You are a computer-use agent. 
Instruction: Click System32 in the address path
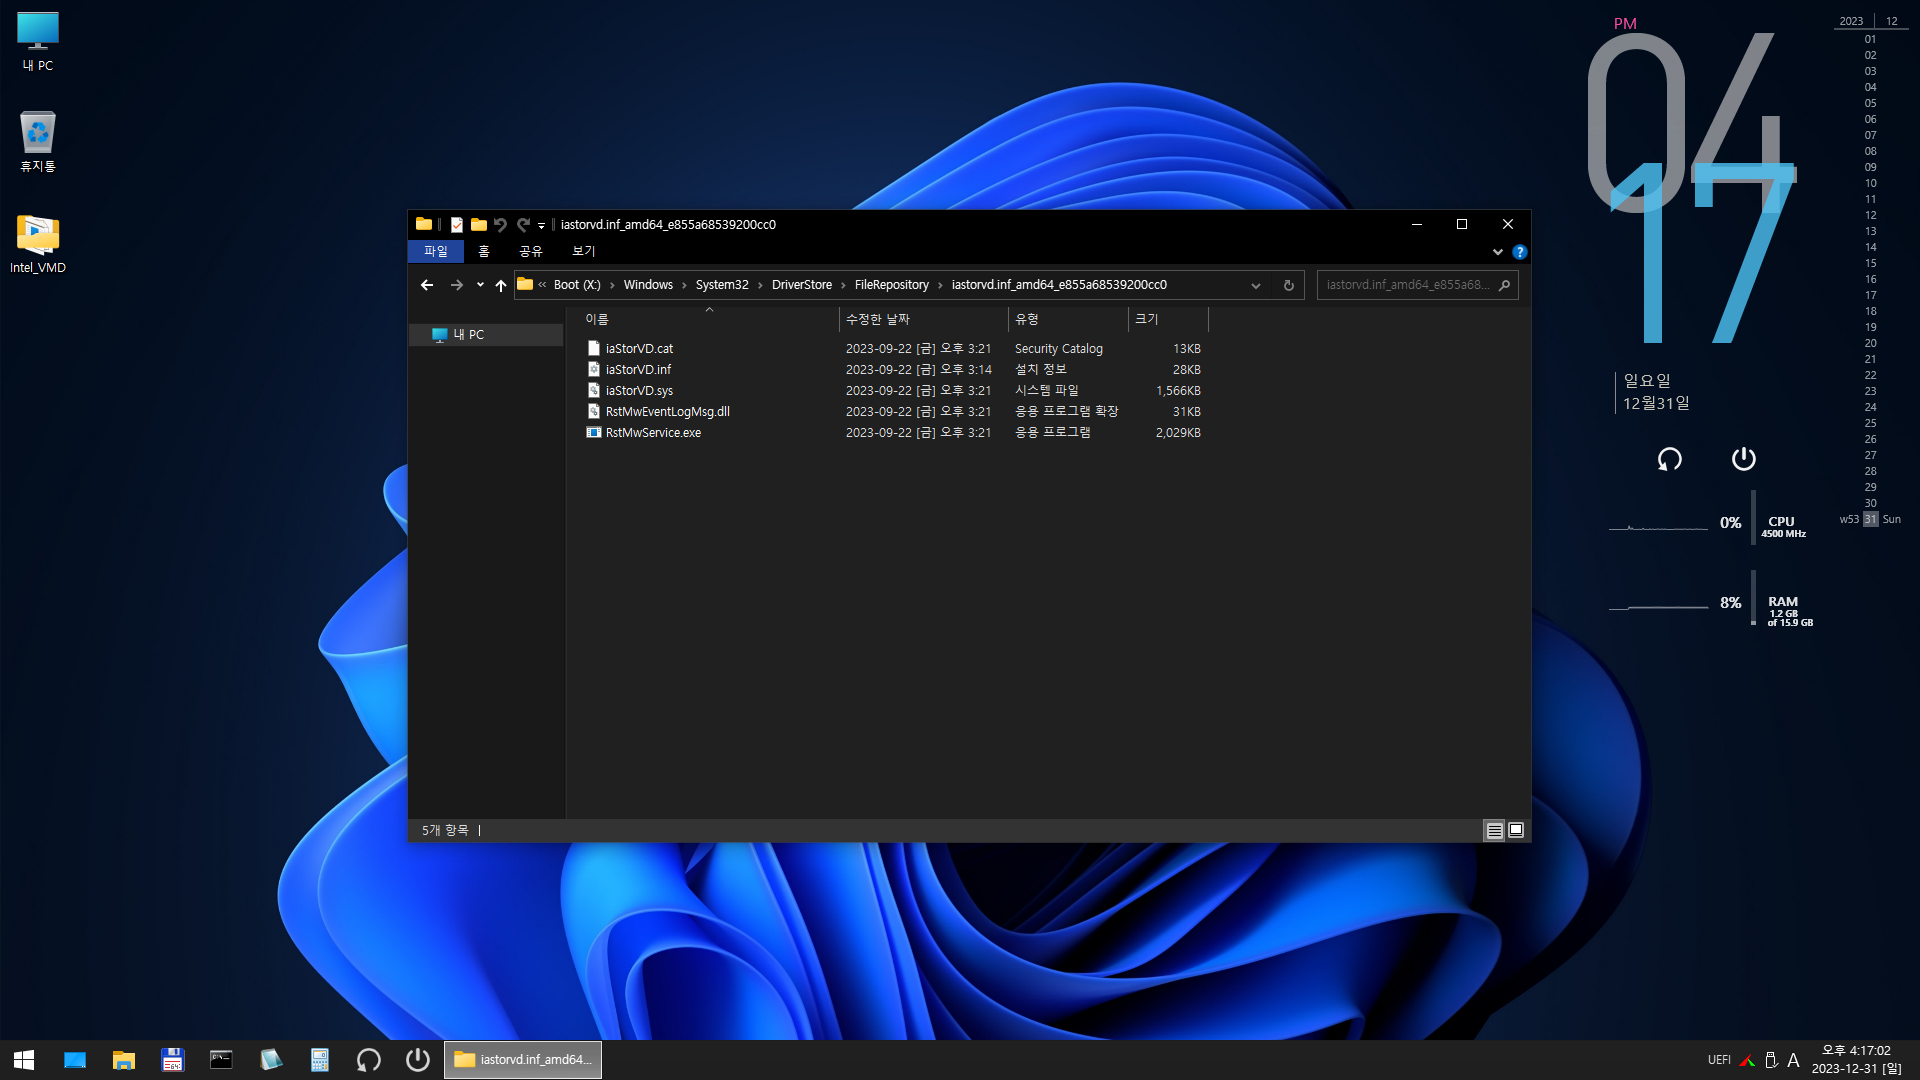pos(722,285)
